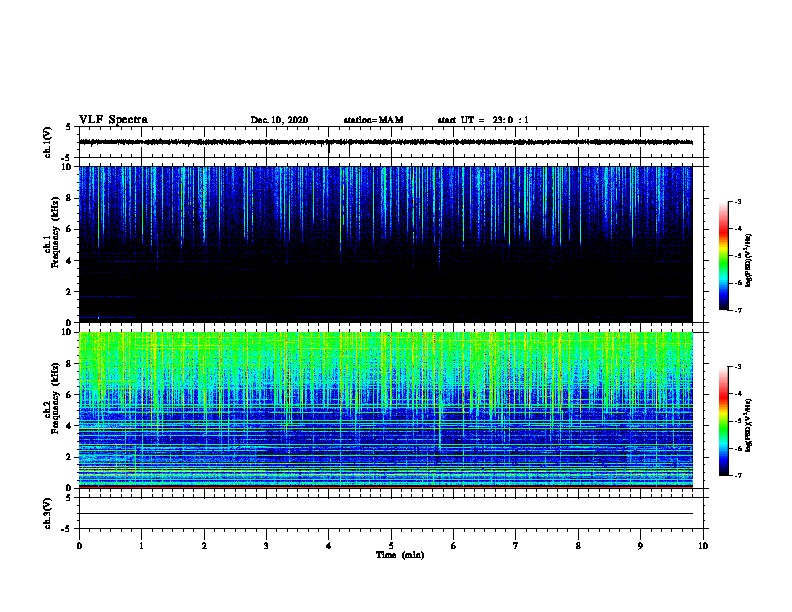Viewport: 792px width, 612px height.
Task: Click the "5" voltage tick on ch.1(V) panel
Action: [68, 127]
